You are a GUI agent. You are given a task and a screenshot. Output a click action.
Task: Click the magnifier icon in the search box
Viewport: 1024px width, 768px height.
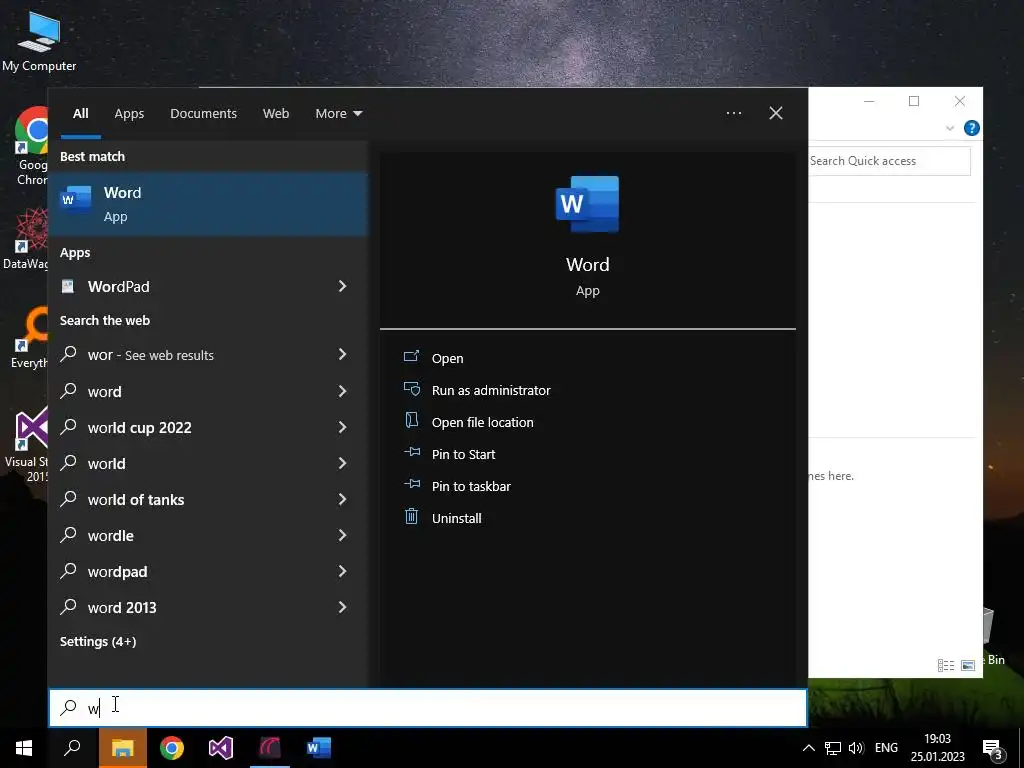tap(68, 707)
